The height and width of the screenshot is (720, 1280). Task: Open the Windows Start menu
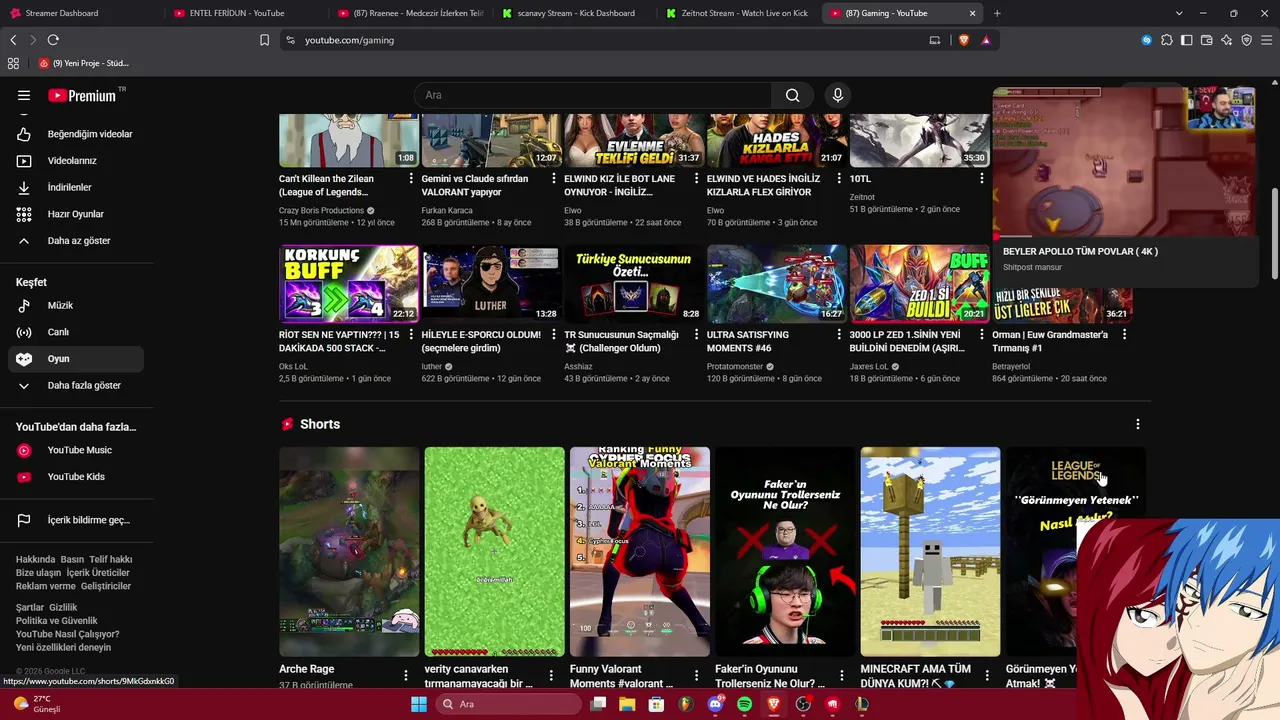419,704
